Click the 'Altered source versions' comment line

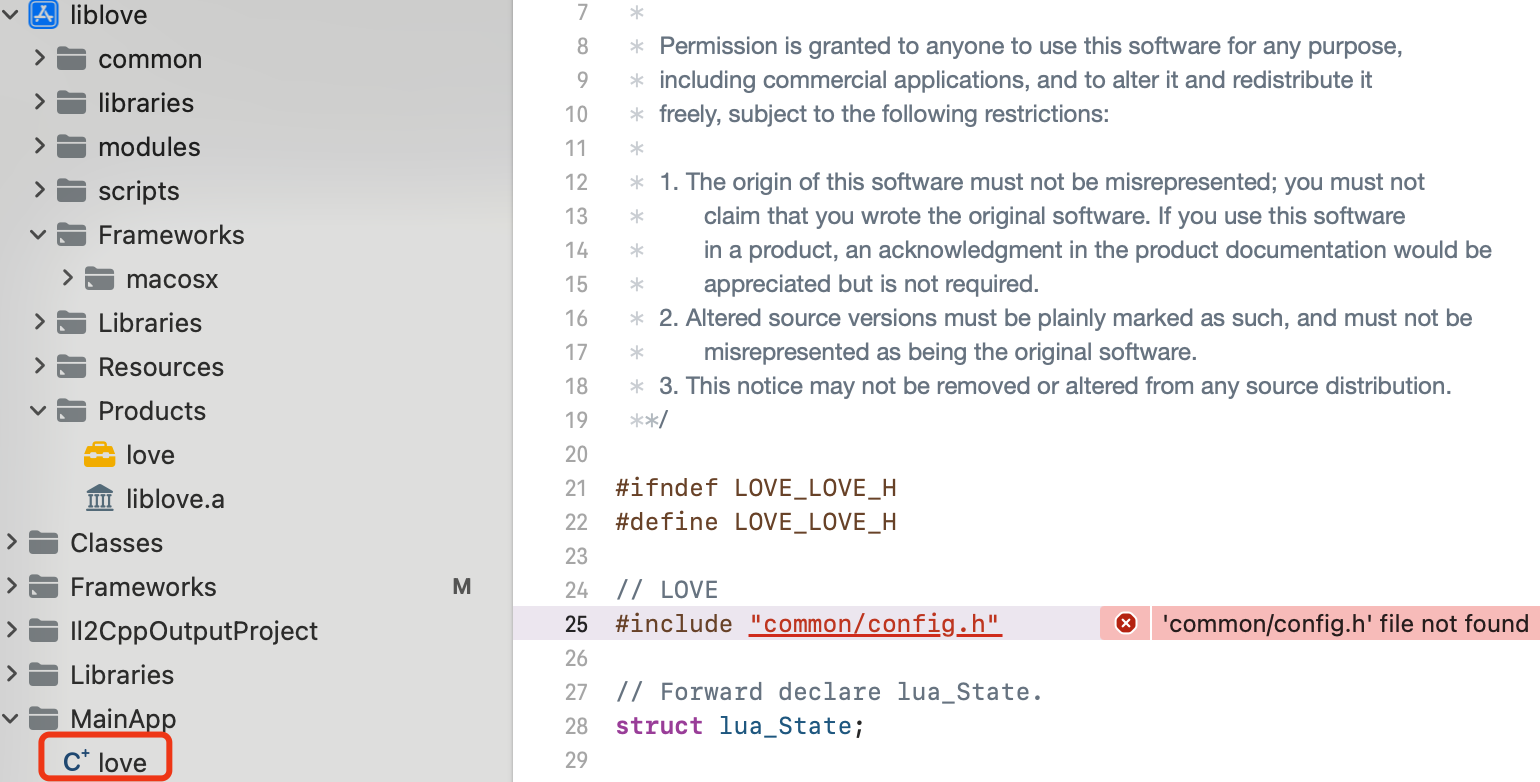1066,318
